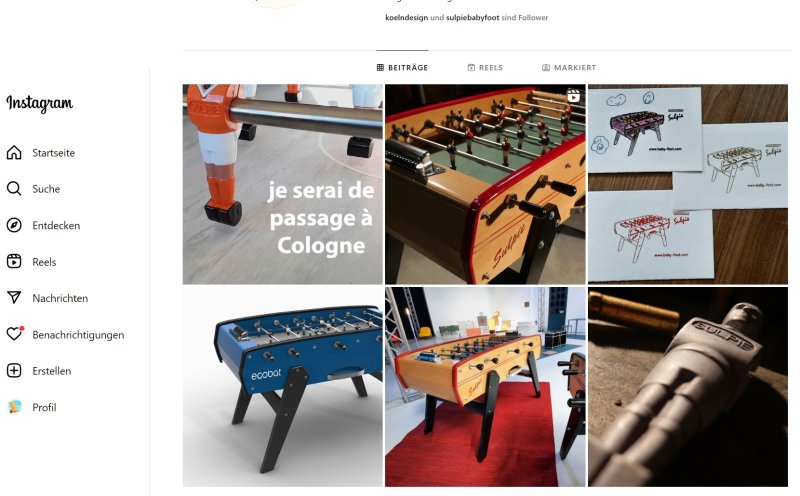This screenshot has width=800, height=496.
Task: Open the blue ecobat table post
Action: (x=283, y=387)
